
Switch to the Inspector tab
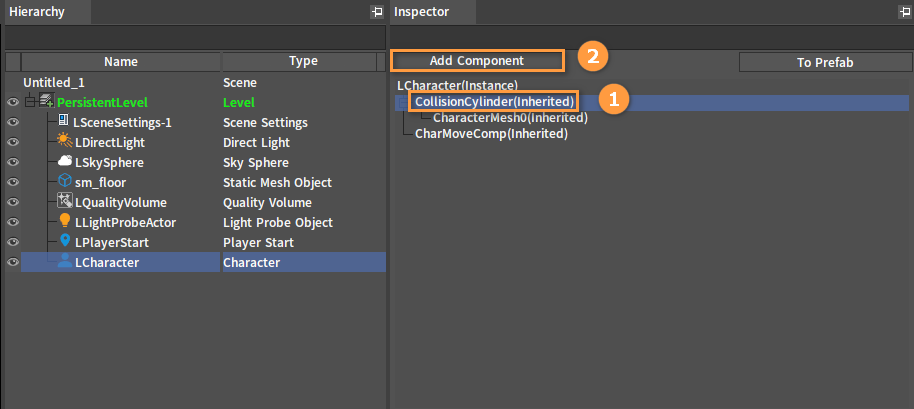[422, 12]
